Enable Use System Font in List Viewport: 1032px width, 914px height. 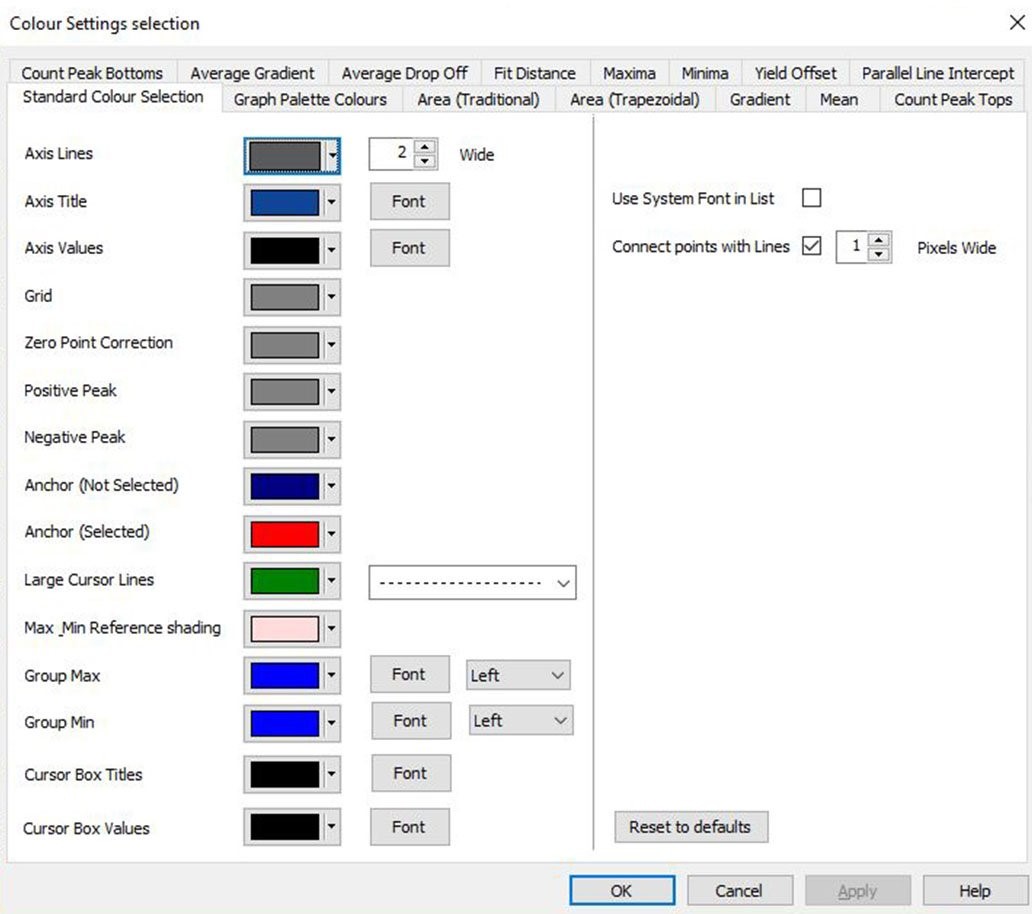click(x=812, y=198)
